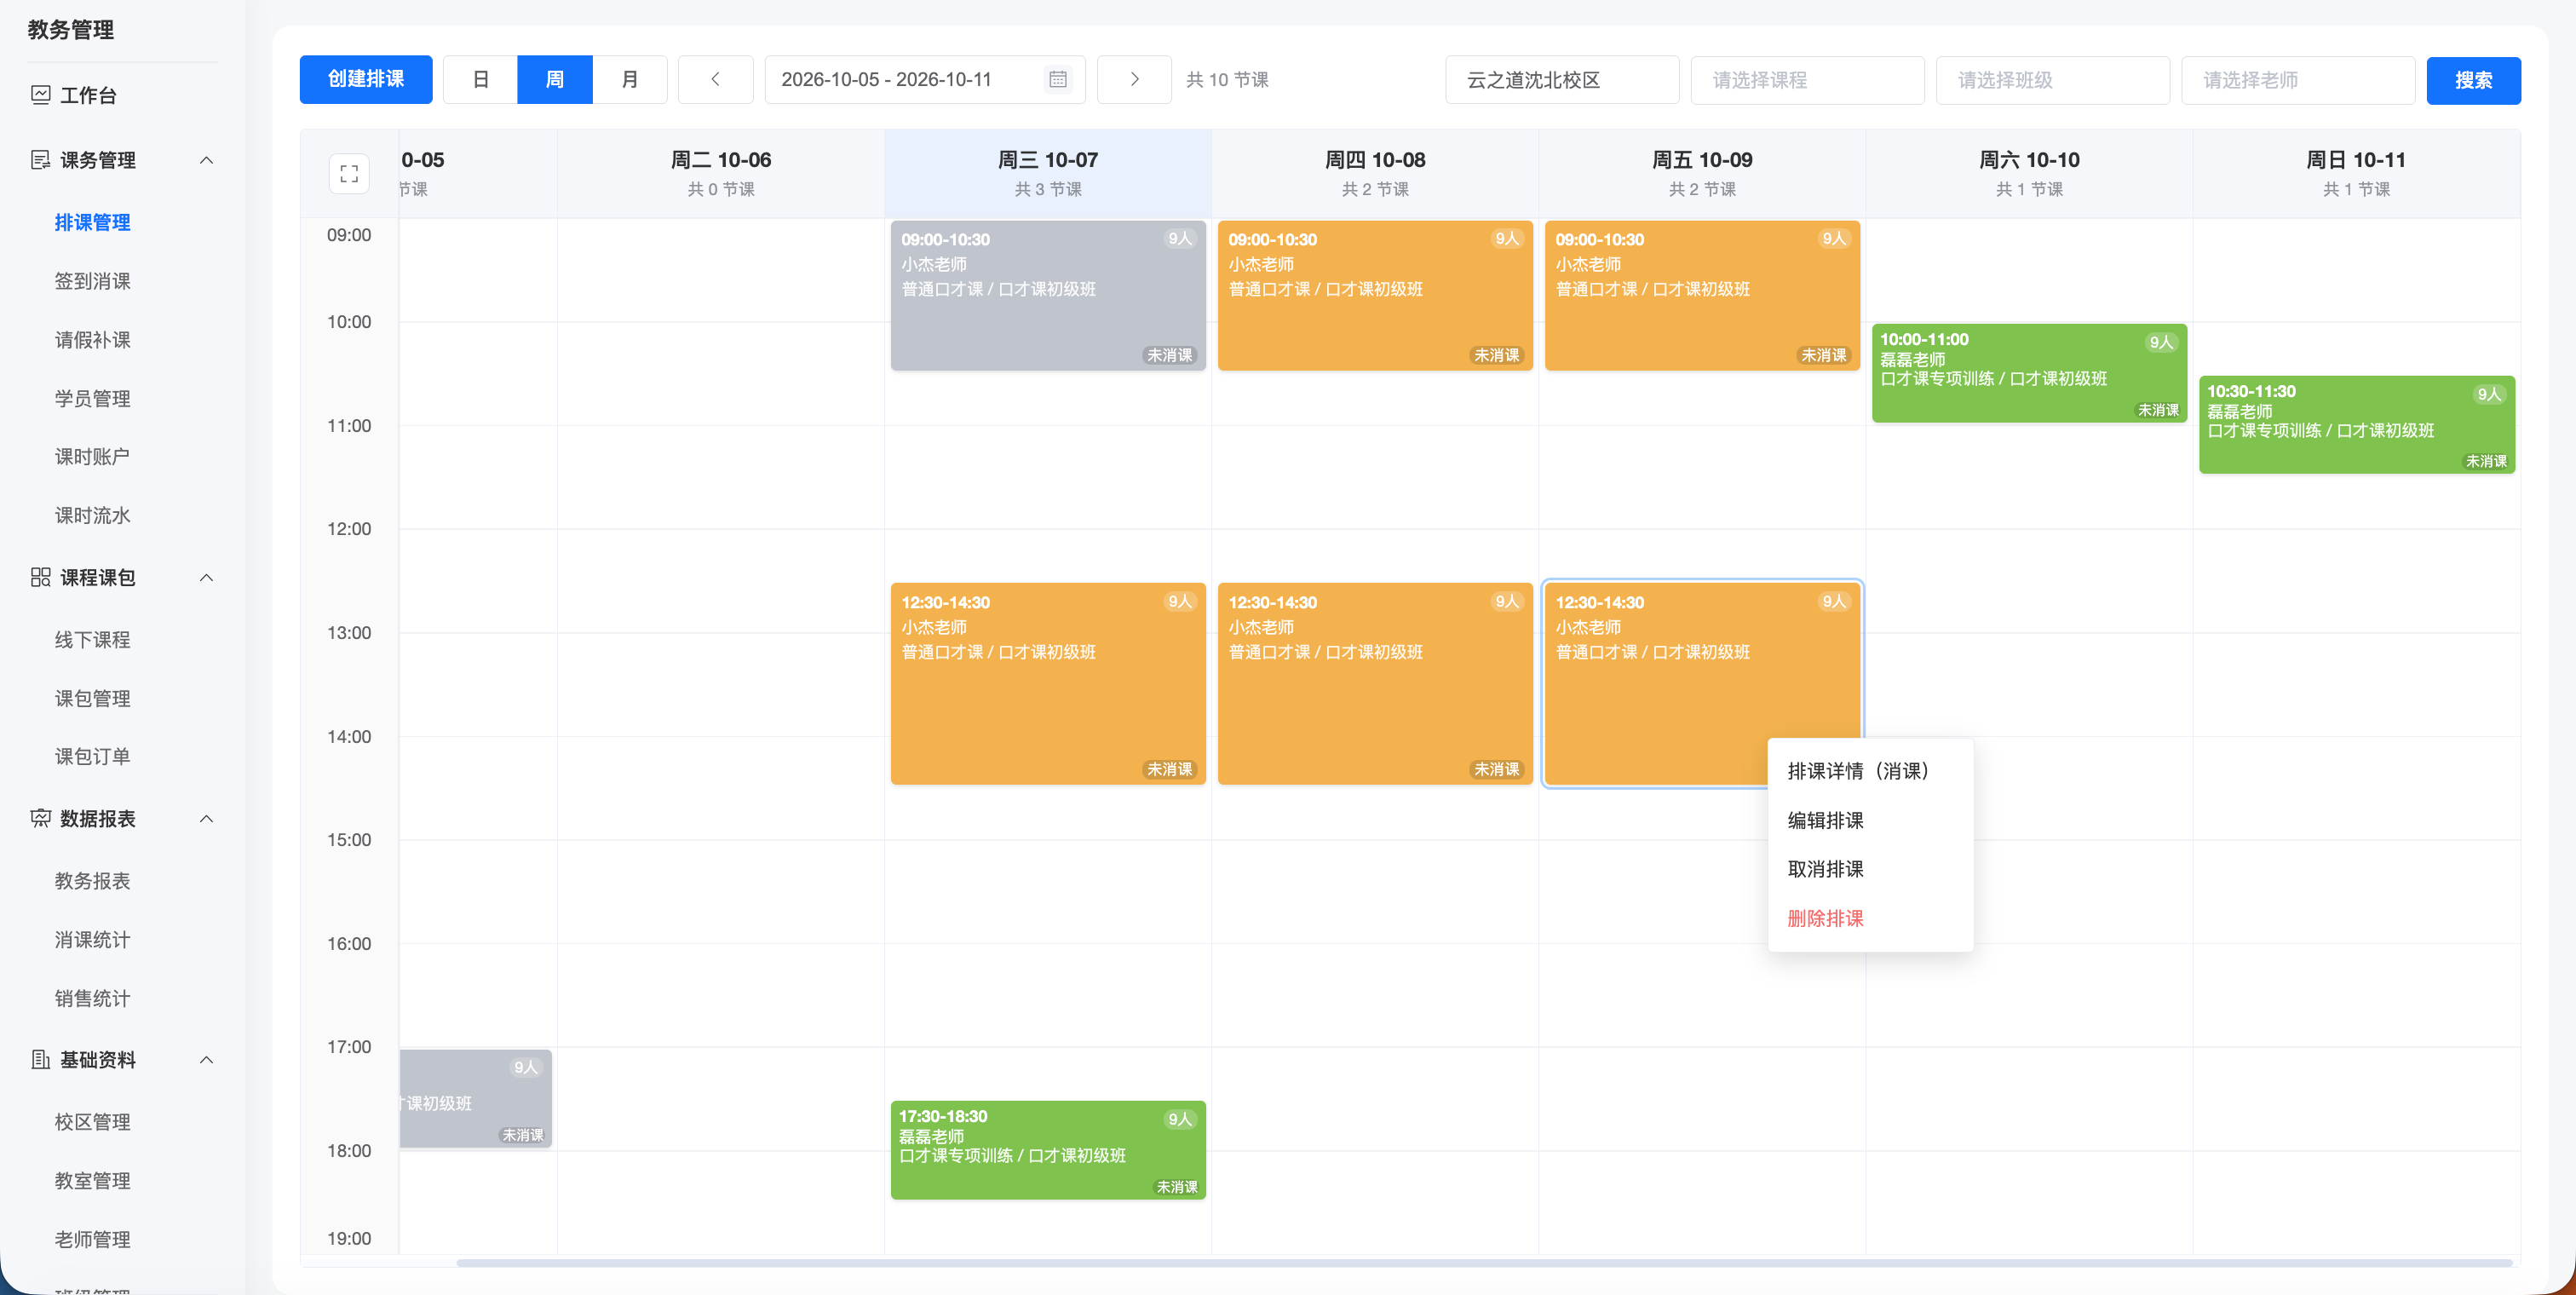The image size is (2576, 1295).
Task: Open the 请选择老师 dropdown
Action: coord(2298,80)
